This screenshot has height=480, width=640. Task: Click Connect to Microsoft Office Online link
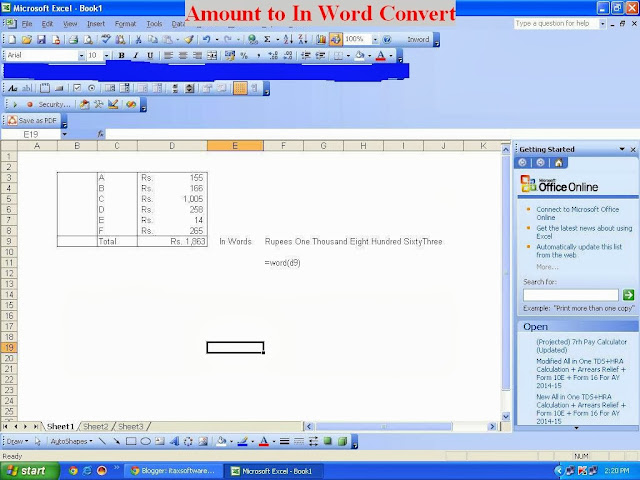578,213
